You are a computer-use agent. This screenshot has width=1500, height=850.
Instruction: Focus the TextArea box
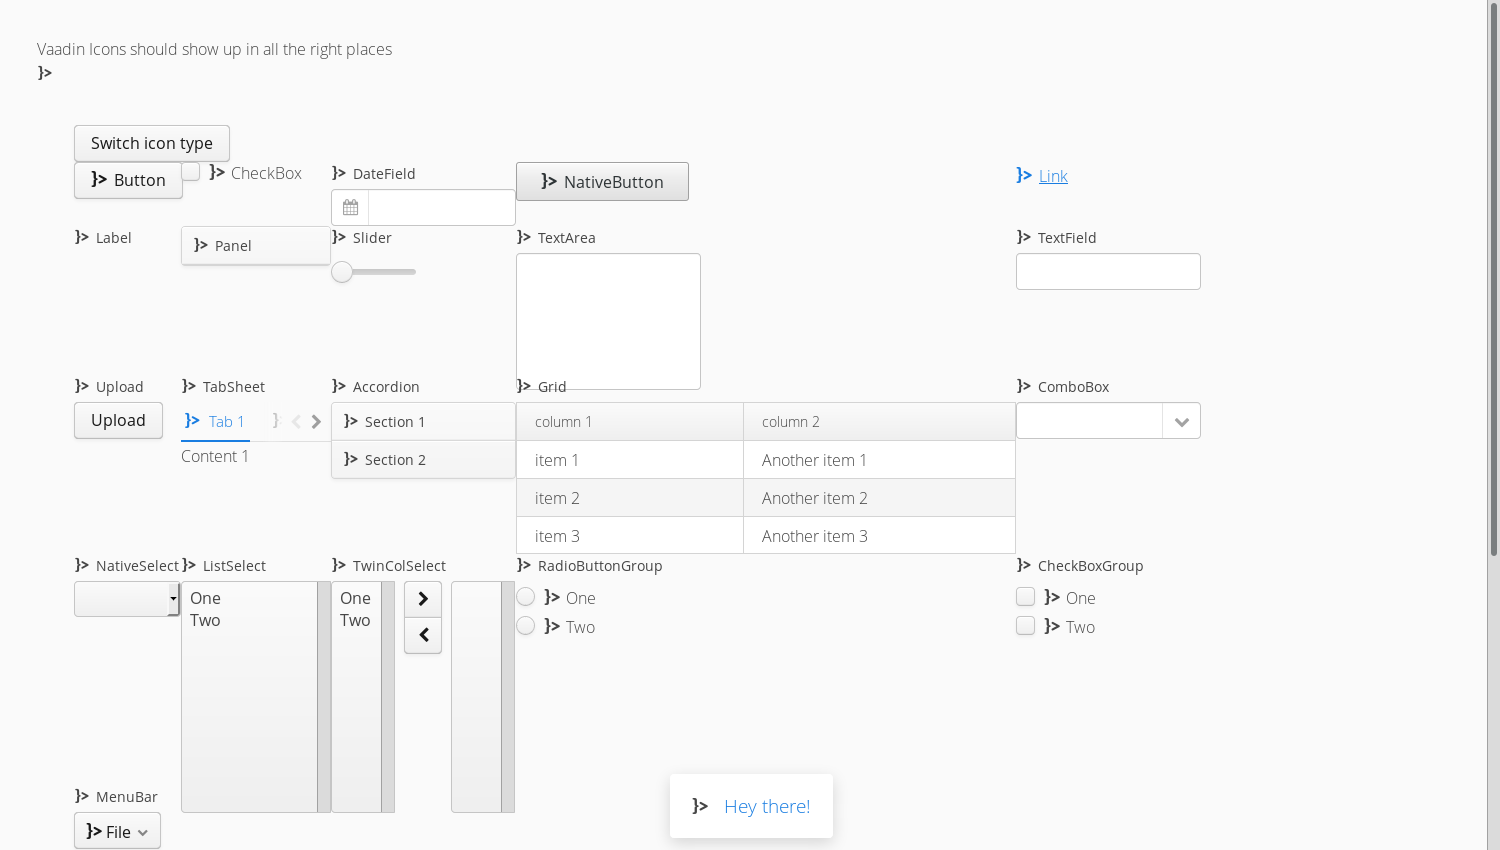tap(608, 321)
